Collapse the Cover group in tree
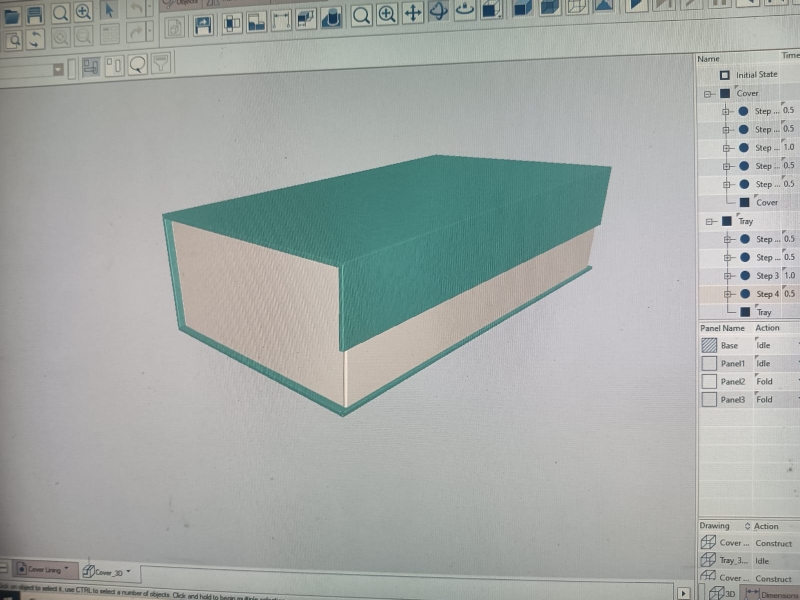The width and height of the screenshot is (800, 600). pyautogui.click(x=708, y=94)
